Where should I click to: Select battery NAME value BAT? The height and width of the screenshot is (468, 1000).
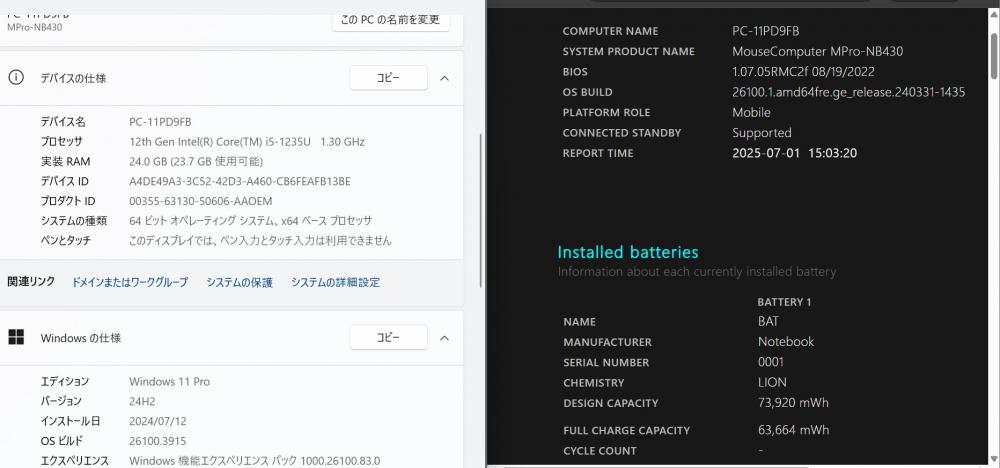tap(768, 321)
